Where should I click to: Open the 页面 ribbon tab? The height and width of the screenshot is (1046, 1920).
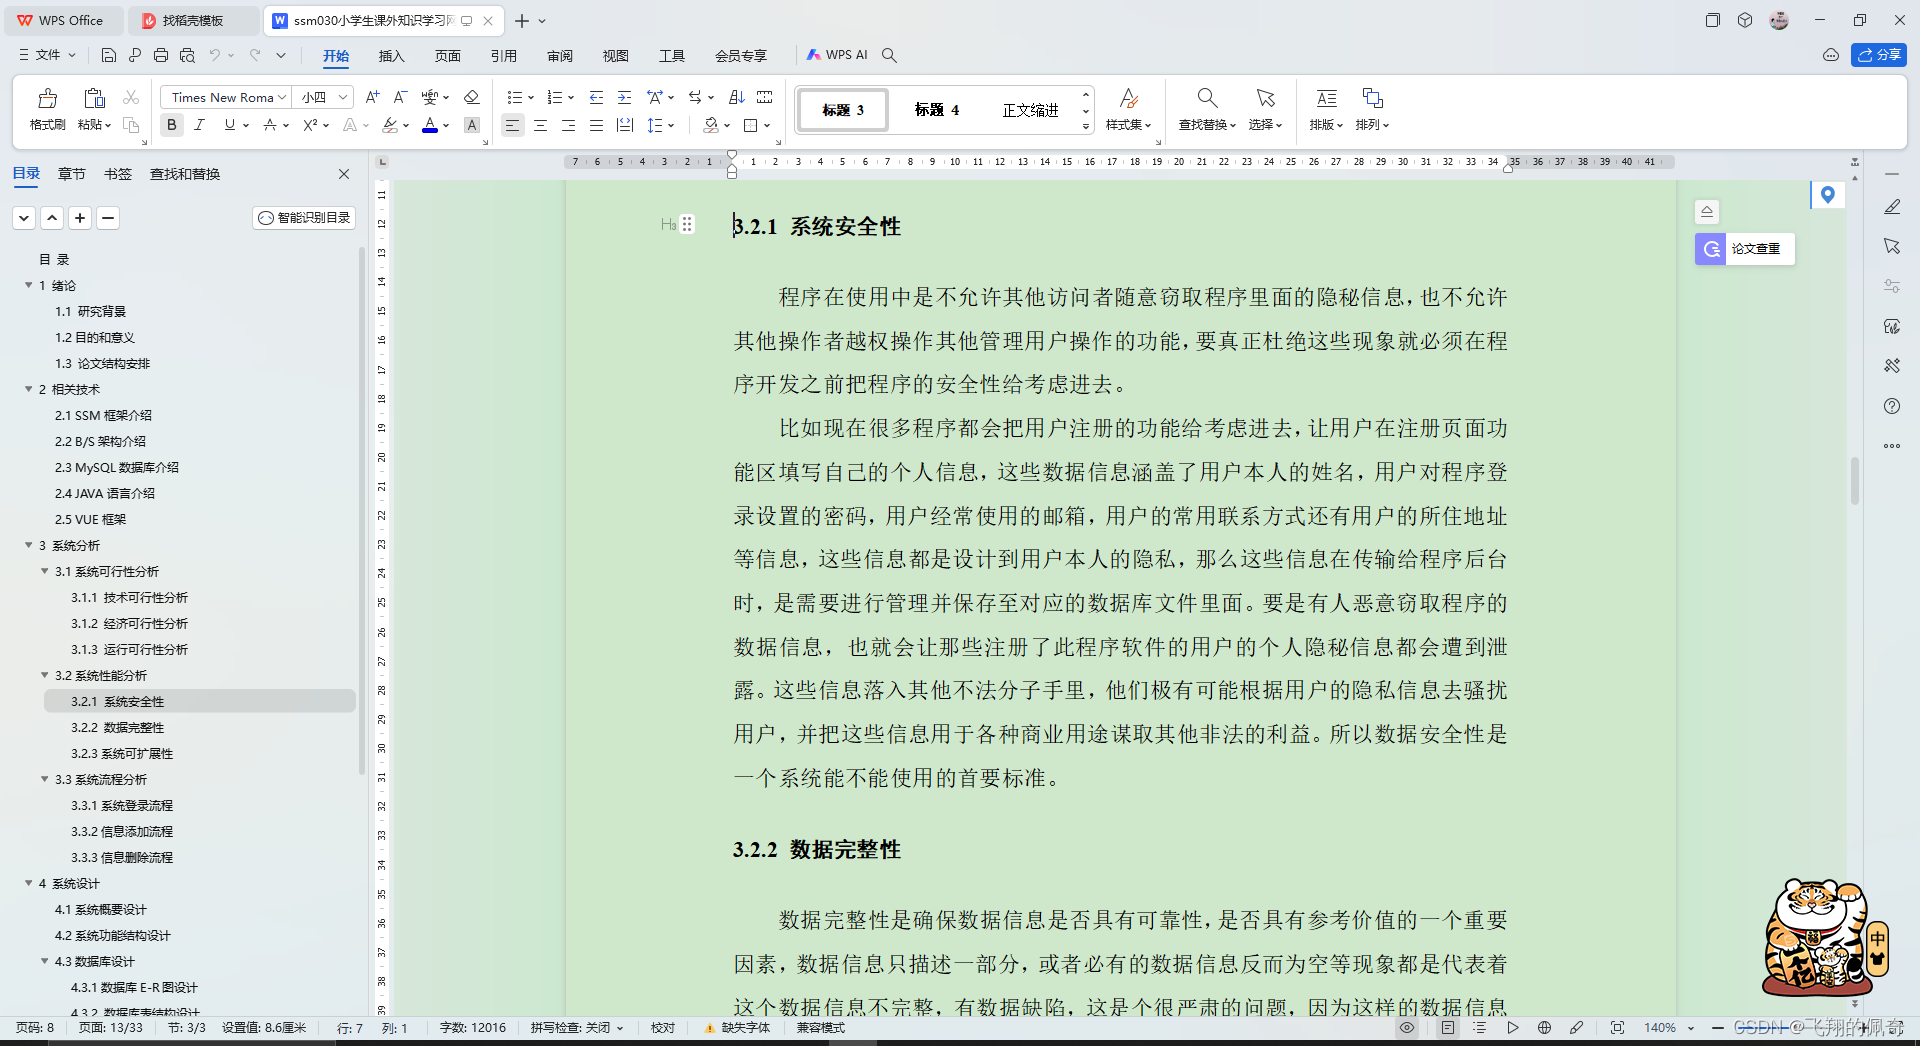pyautogui.click(x=447, y=56)
